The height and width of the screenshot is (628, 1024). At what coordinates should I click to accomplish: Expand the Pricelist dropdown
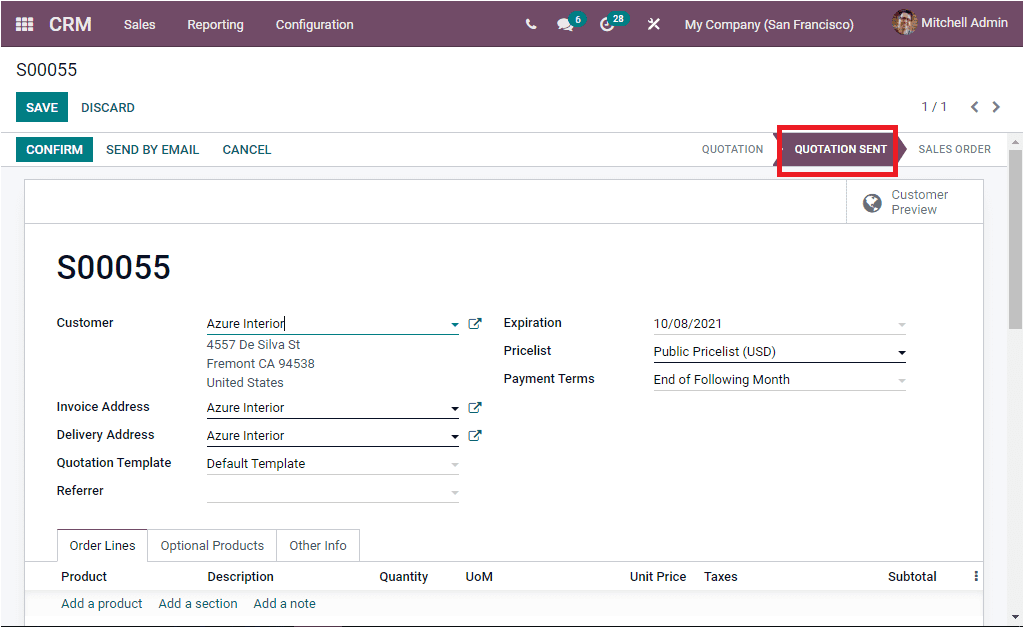coord(901,352)
